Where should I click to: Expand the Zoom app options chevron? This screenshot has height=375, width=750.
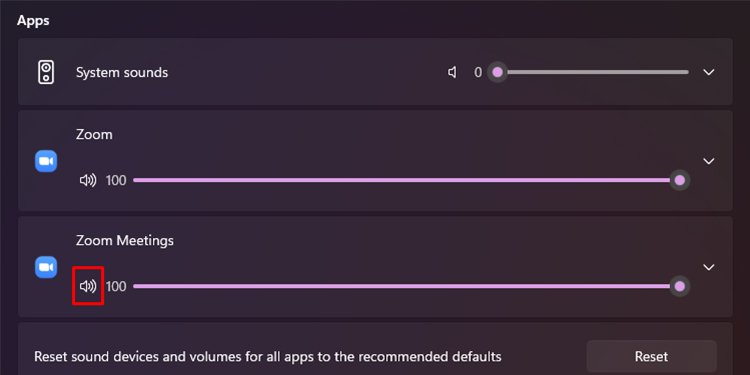(x=709, y=161)
